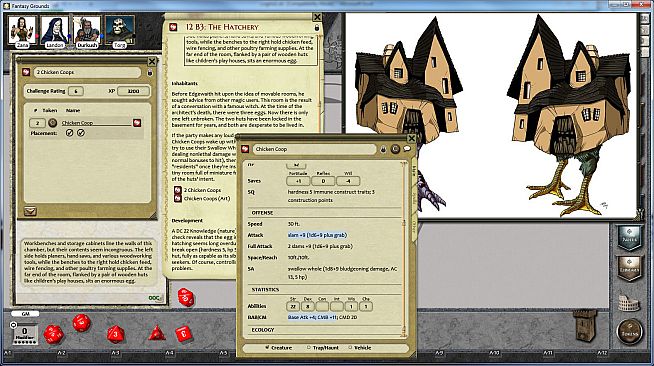
Task: Select the Vehicle radio option
Action: tap(360, 348)
